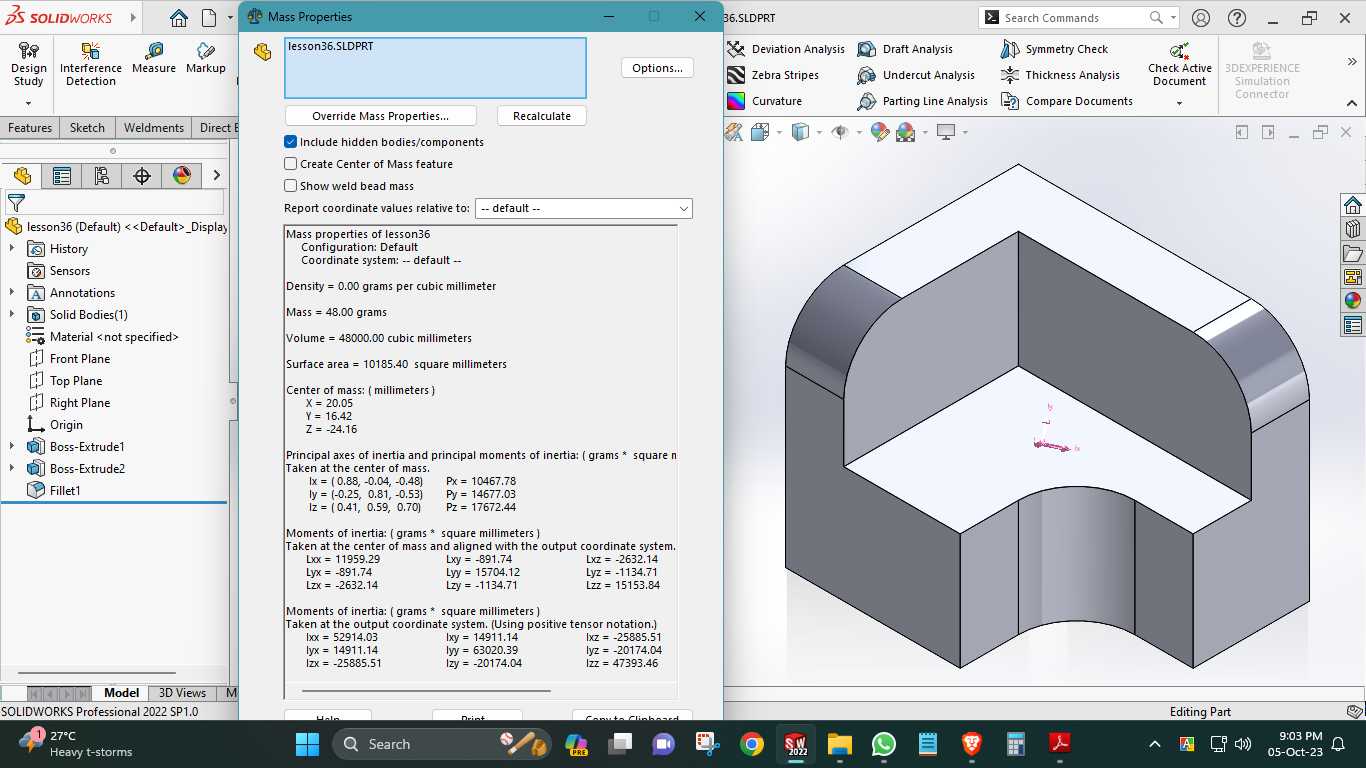
Task: Expand the Boss-Extrude2 feature
Action: point(12,469)
